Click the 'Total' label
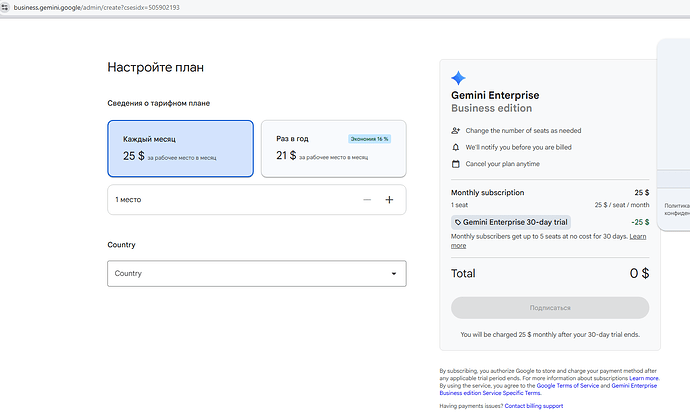The image size is (690, 417). click(463, 274)
